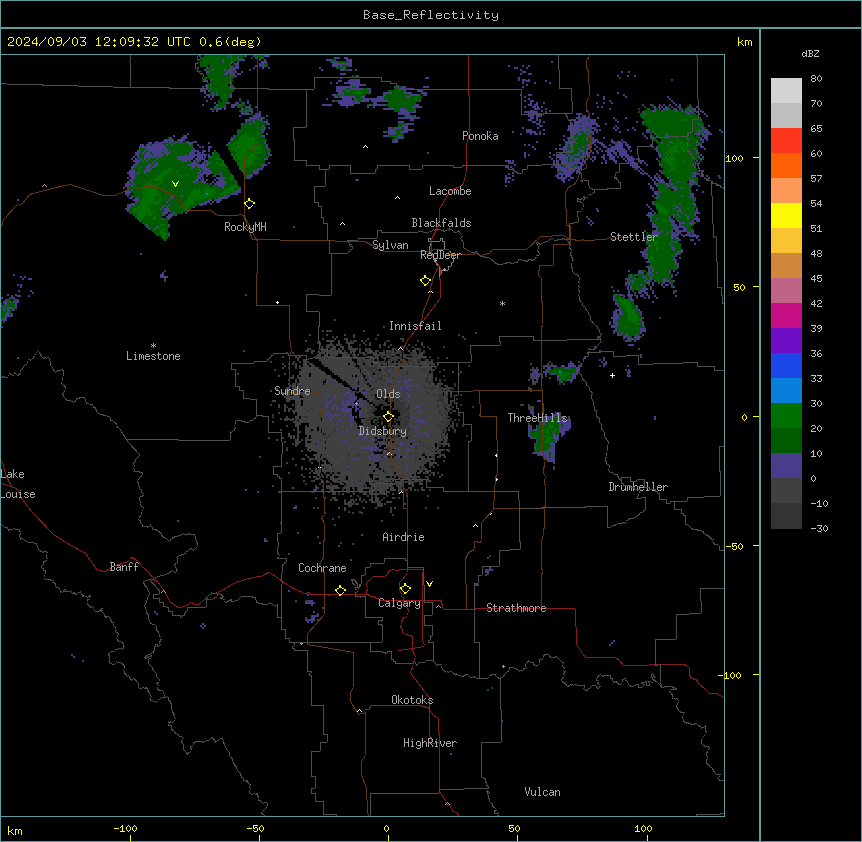This screenshot has width=862, height=842.
Task: Click the Didsbury town label
Action: point(383,431)
